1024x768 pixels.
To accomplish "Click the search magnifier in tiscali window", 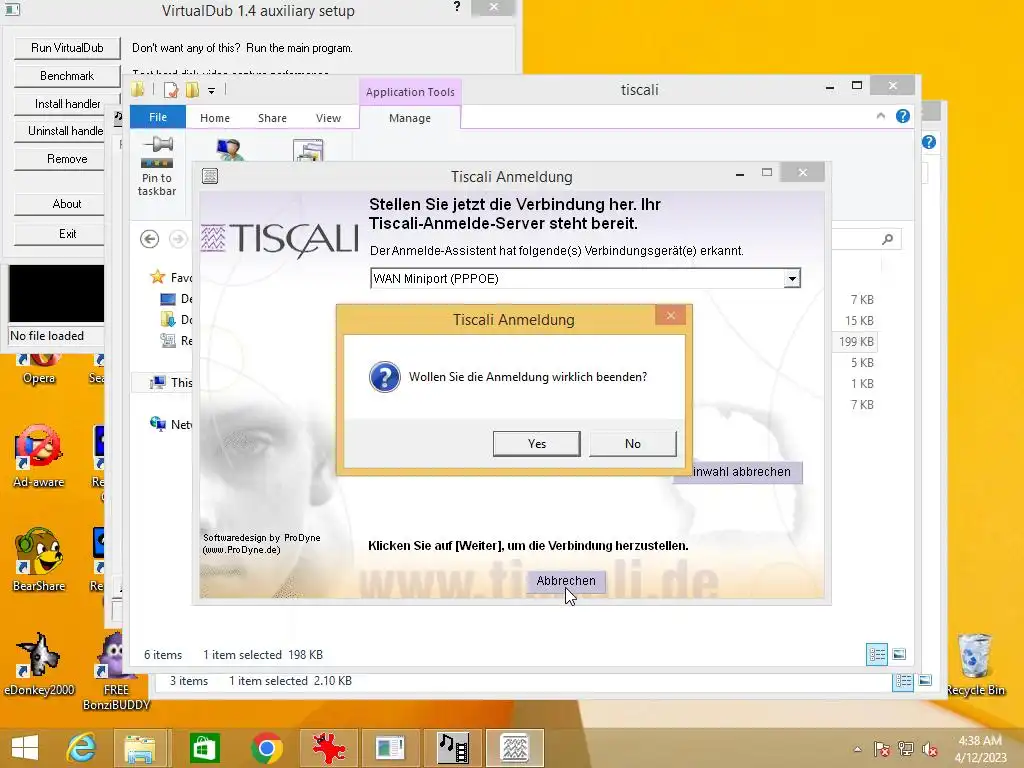I will [x=887, y=239].
